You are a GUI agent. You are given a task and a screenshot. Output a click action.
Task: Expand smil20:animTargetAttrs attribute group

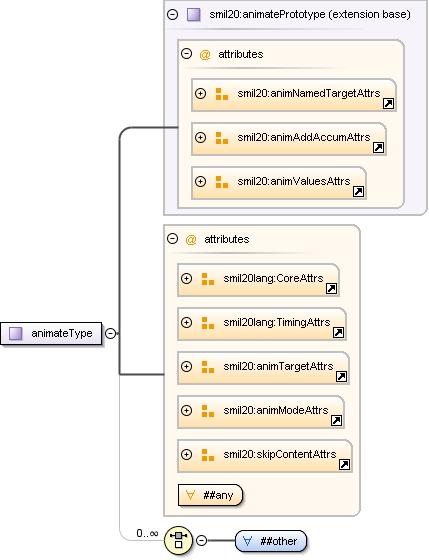tap(186, 366)
